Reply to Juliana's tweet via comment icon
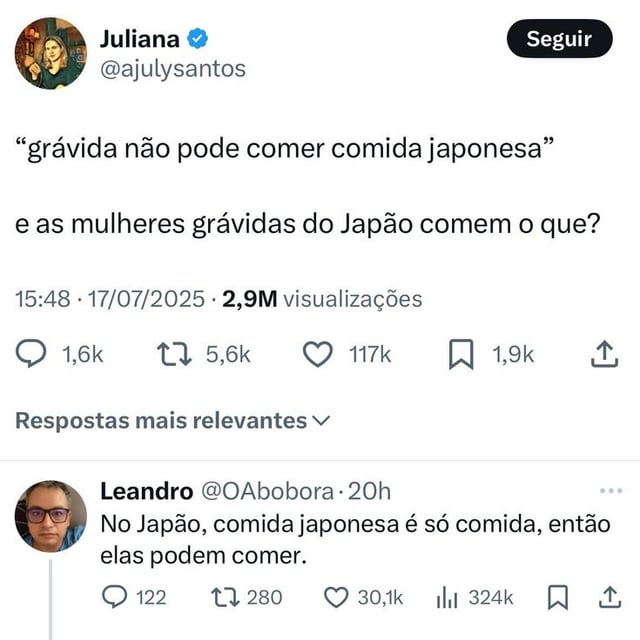This screenshot has width=640, height=640. [31, 353]
